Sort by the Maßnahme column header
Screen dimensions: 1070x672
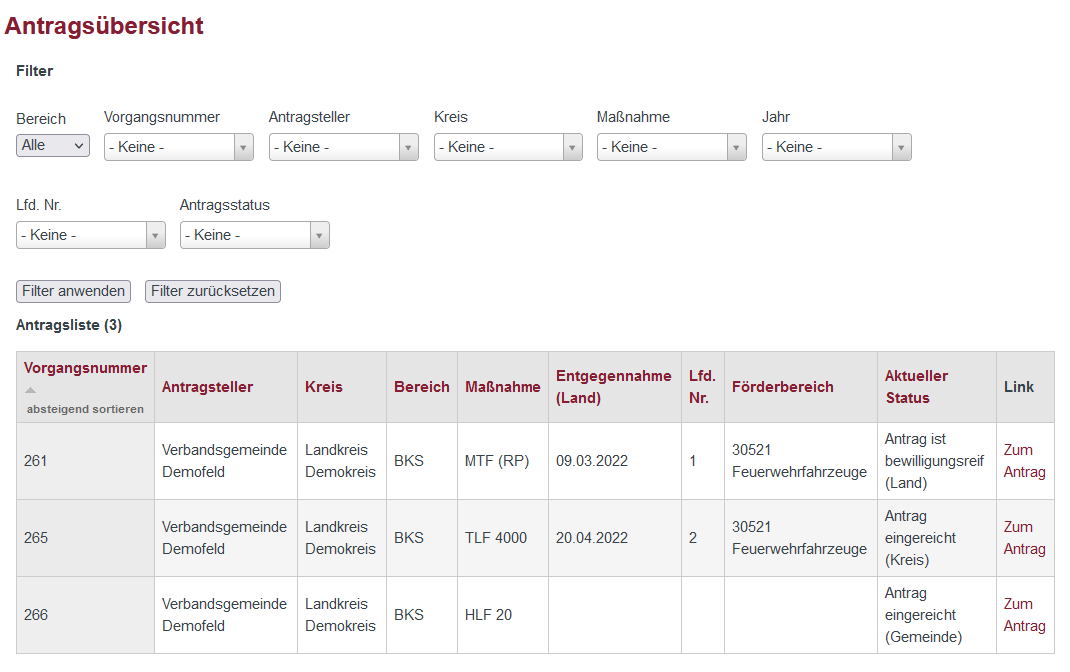502,387
